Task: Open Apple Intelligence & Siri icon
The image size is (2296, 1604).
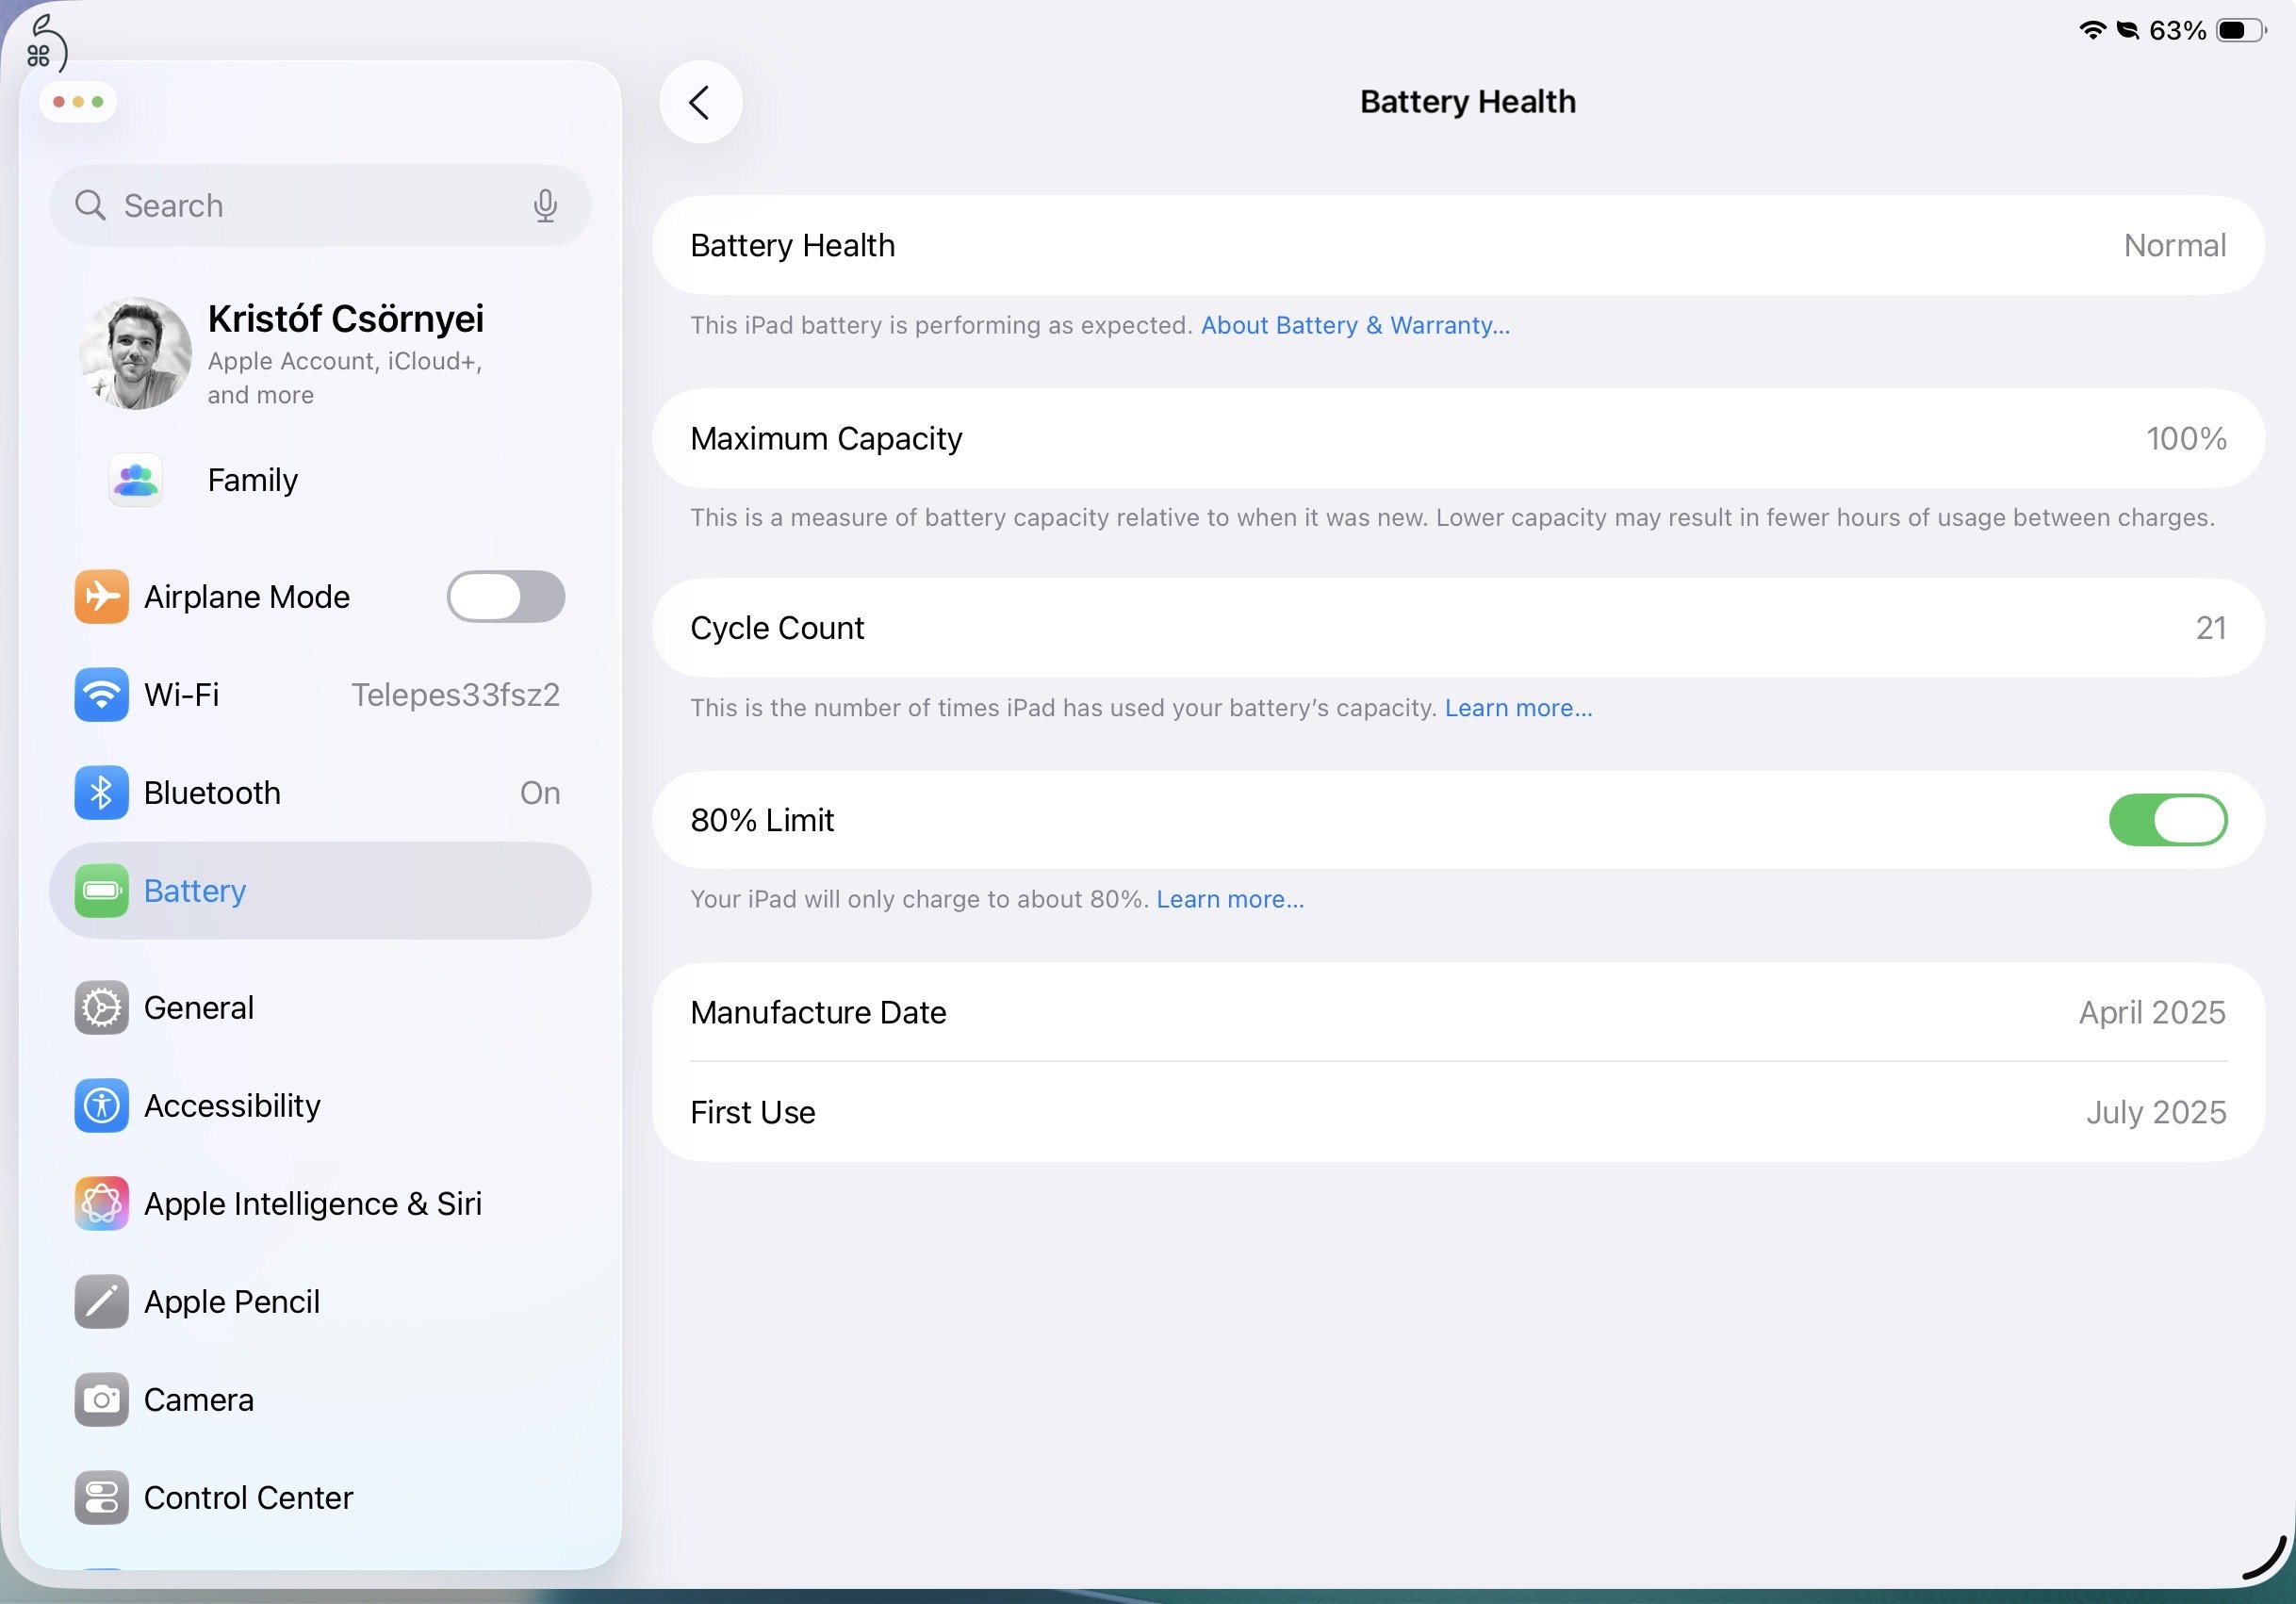Action: click(101, 1203)
